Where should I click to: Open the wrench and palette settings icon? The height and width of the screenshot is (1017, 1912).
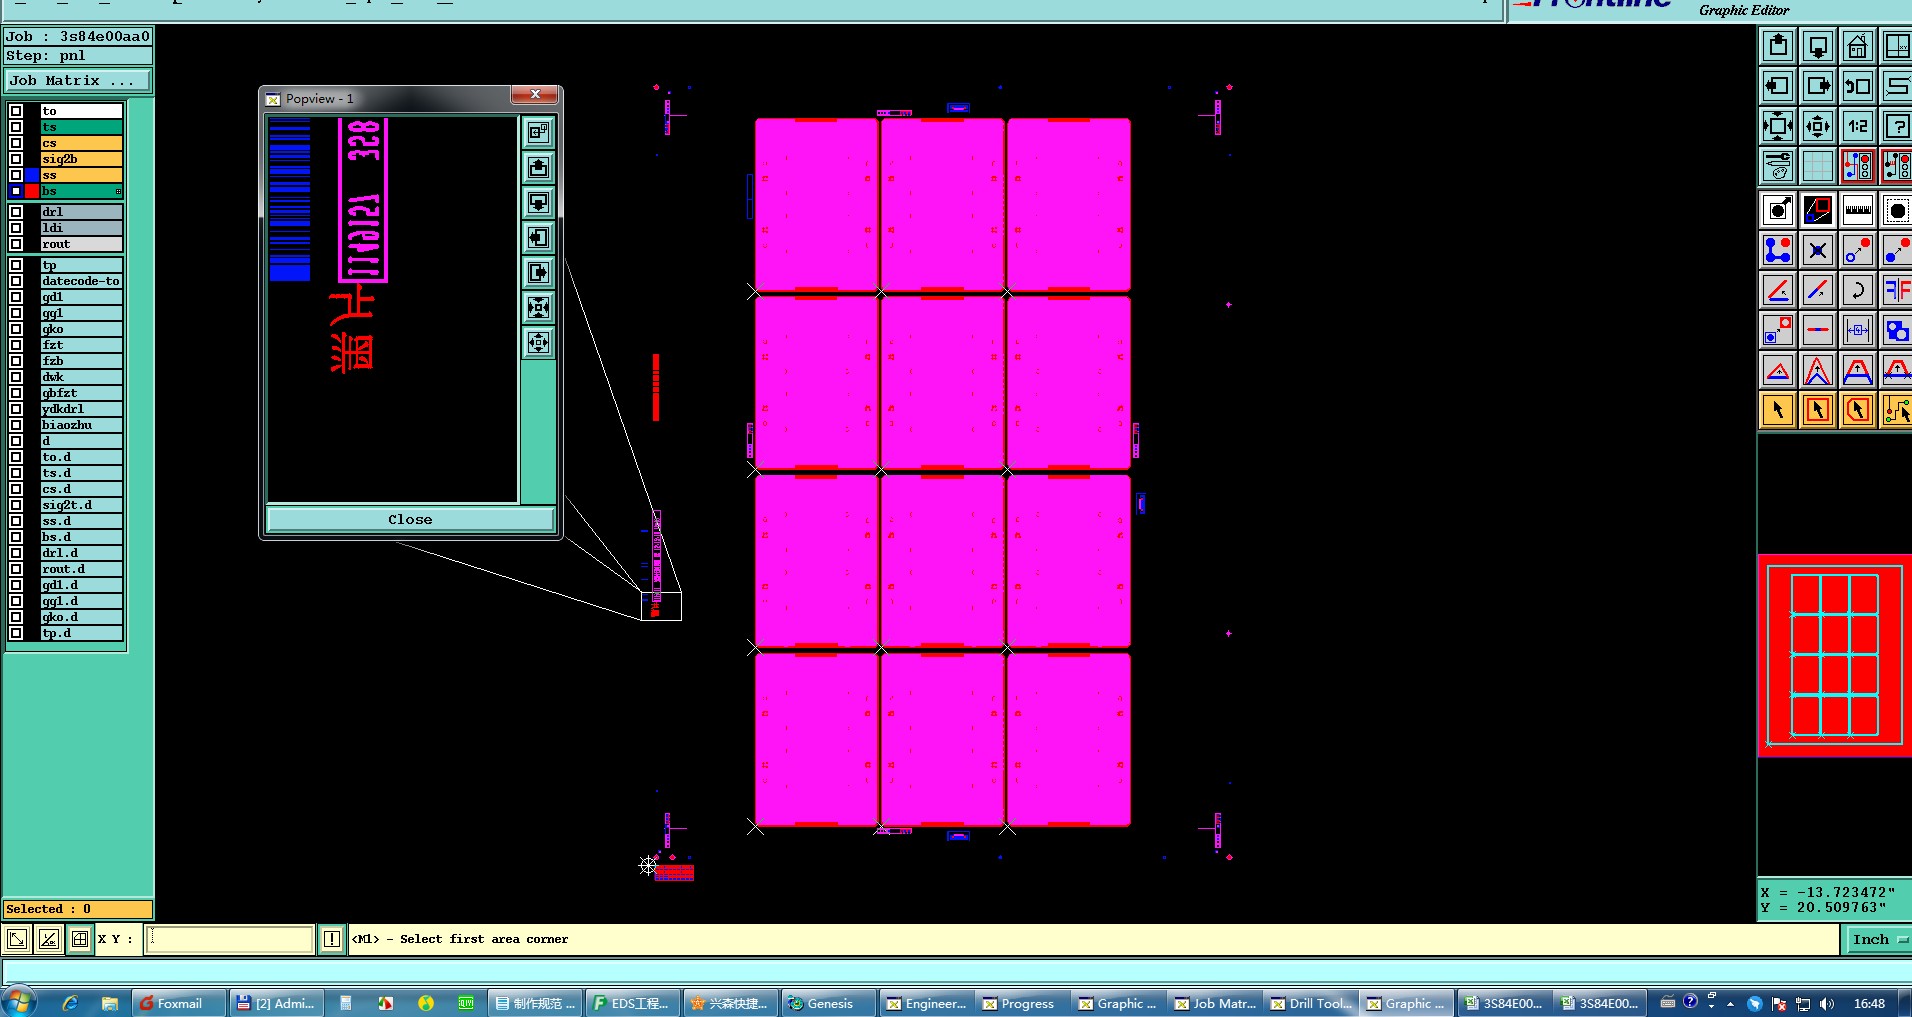[1778, 166]
